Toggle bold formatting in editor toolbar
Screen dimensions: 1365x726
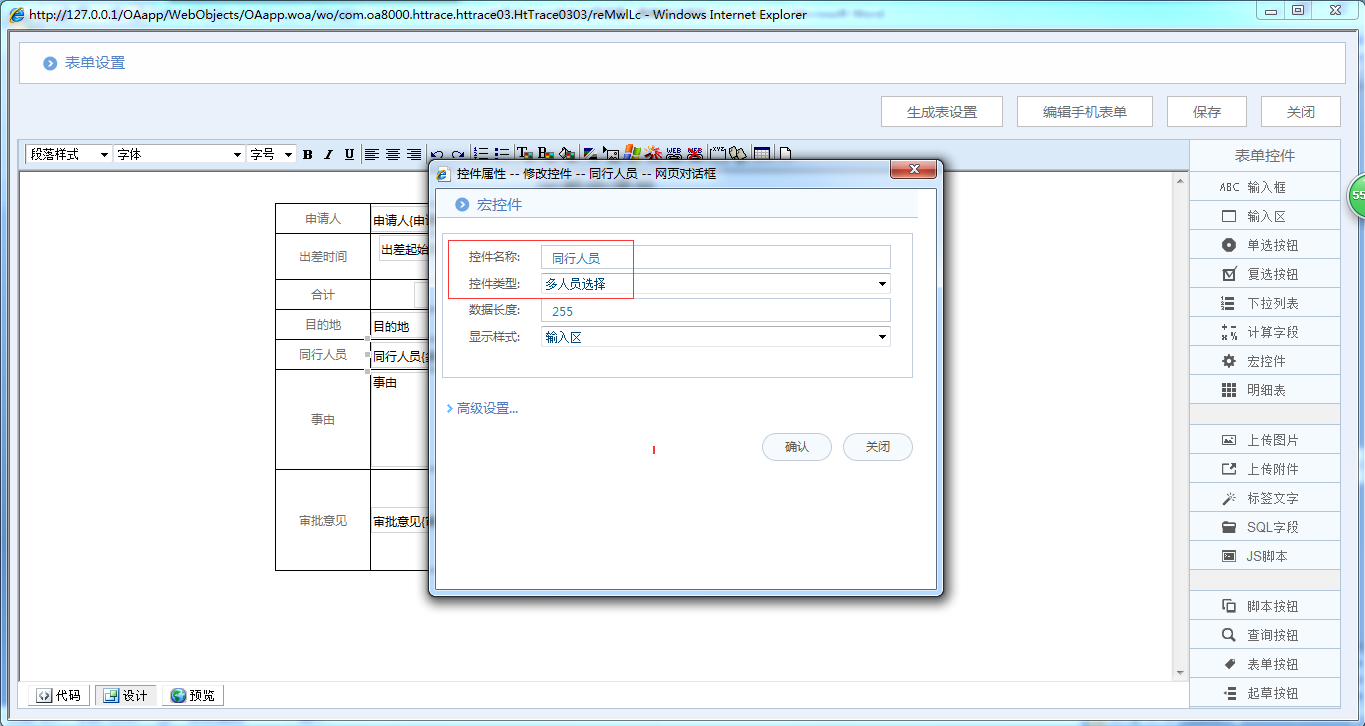pyautogui.click(x=307, y=154)
